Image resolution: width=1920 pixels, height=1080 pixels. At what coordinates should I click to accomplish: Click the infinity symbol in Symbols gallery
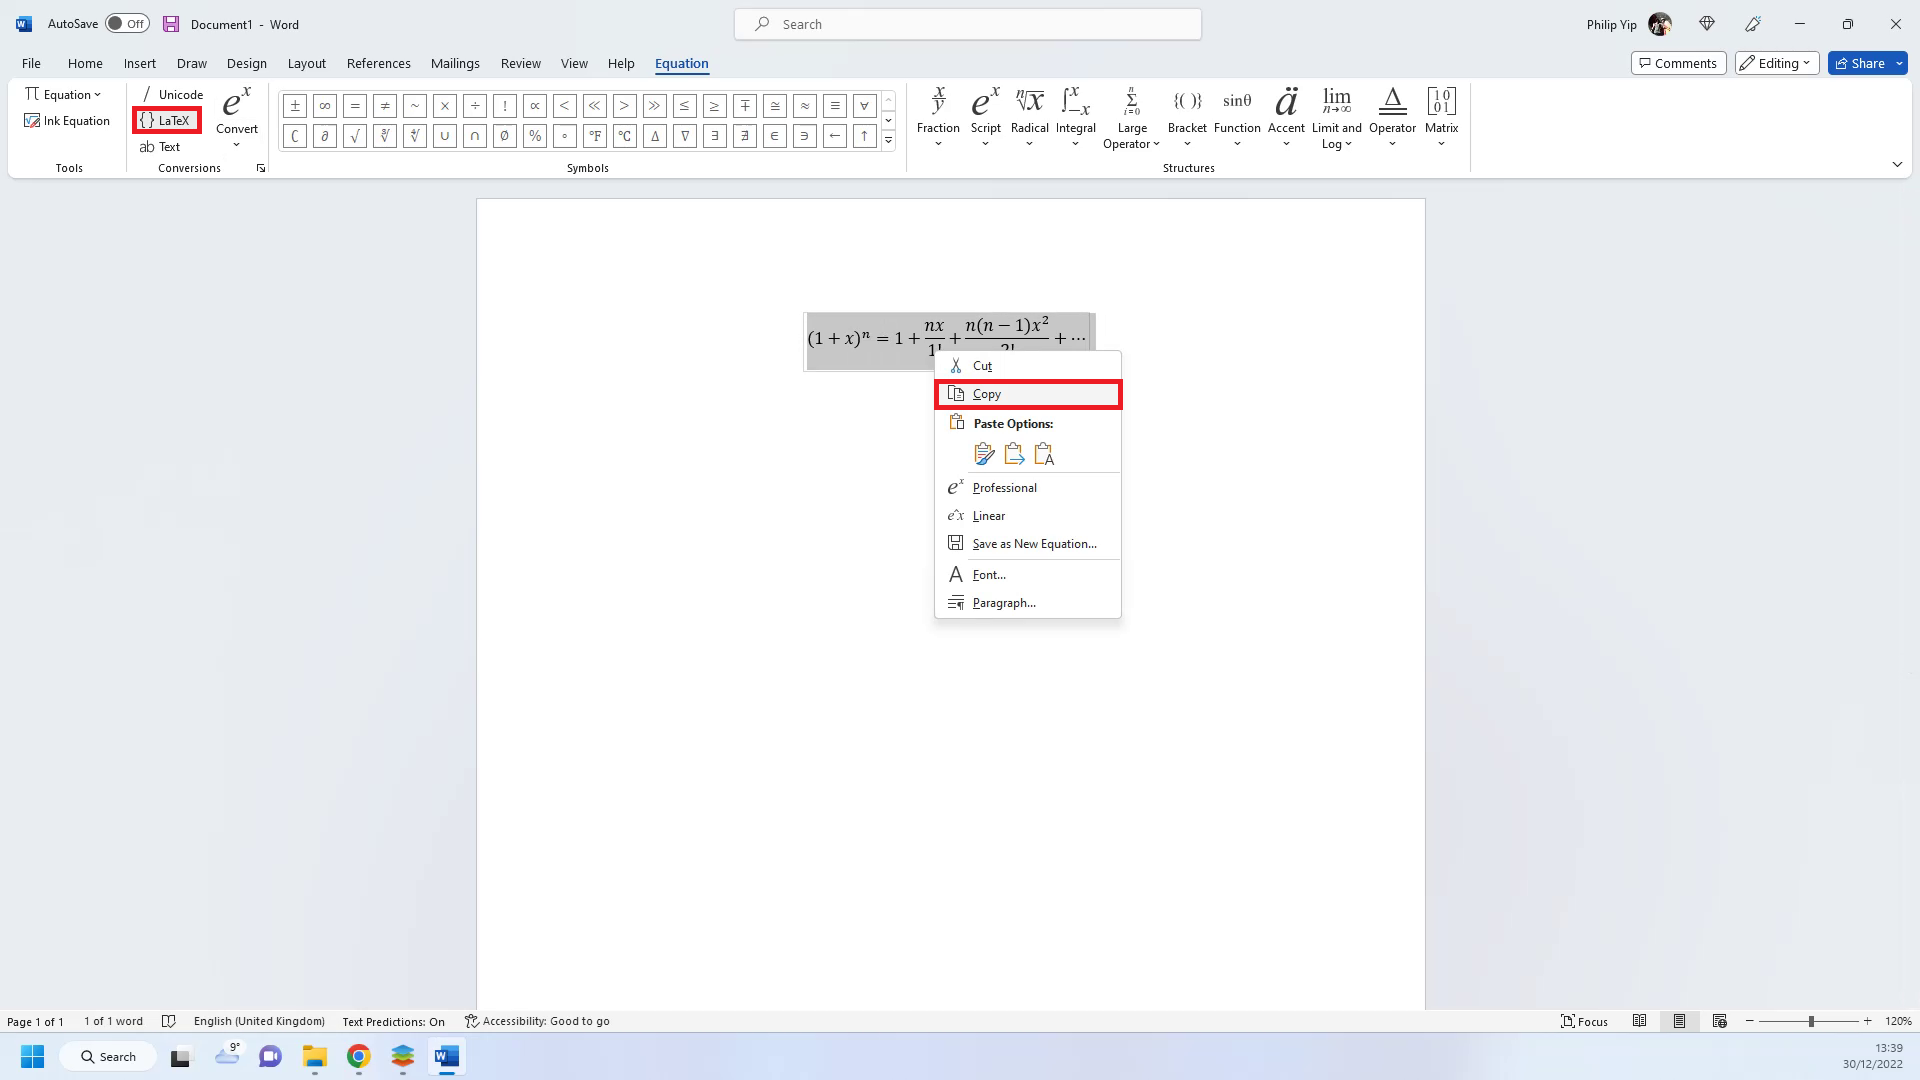click(x=324, y=105)
